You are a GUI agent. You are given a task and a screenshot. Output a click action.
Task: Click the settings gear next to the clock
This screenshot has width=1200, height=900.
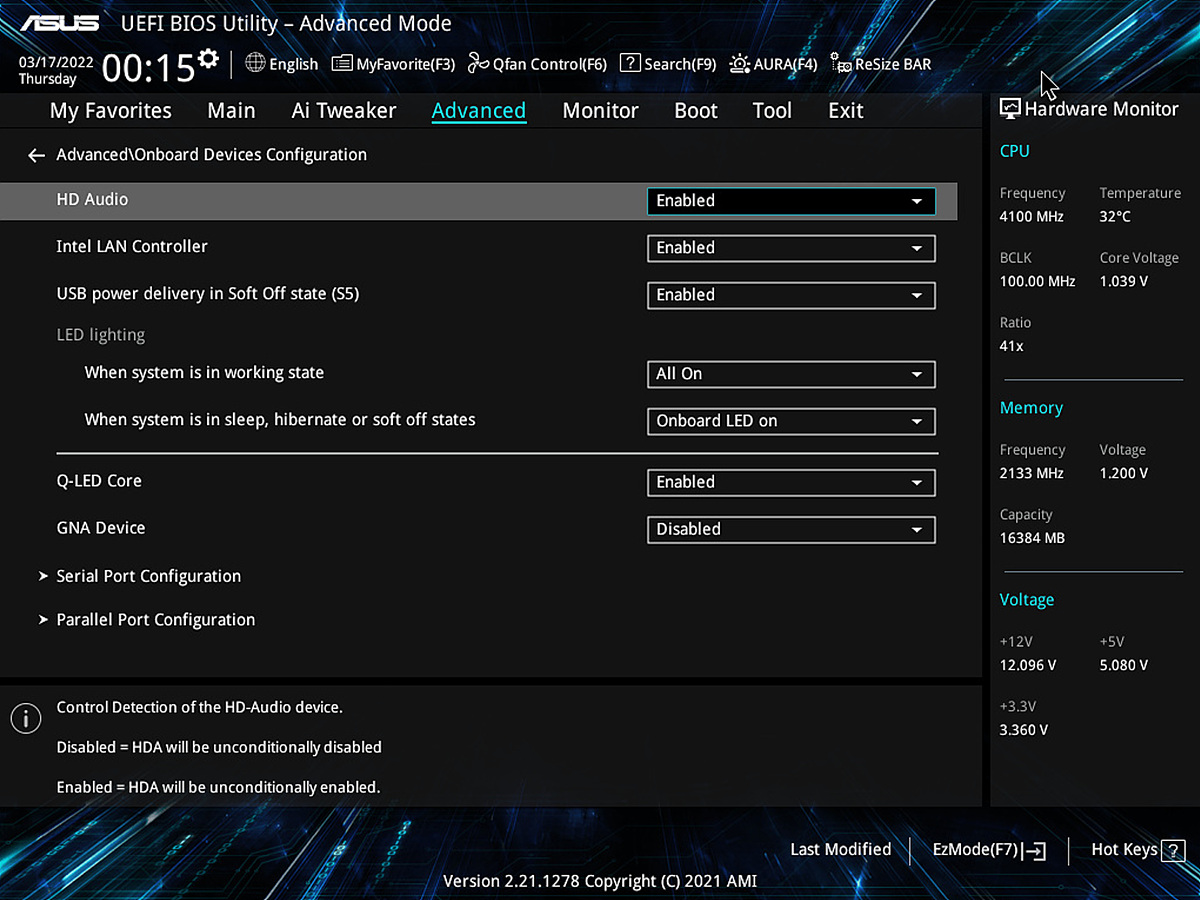coord(208,58)
